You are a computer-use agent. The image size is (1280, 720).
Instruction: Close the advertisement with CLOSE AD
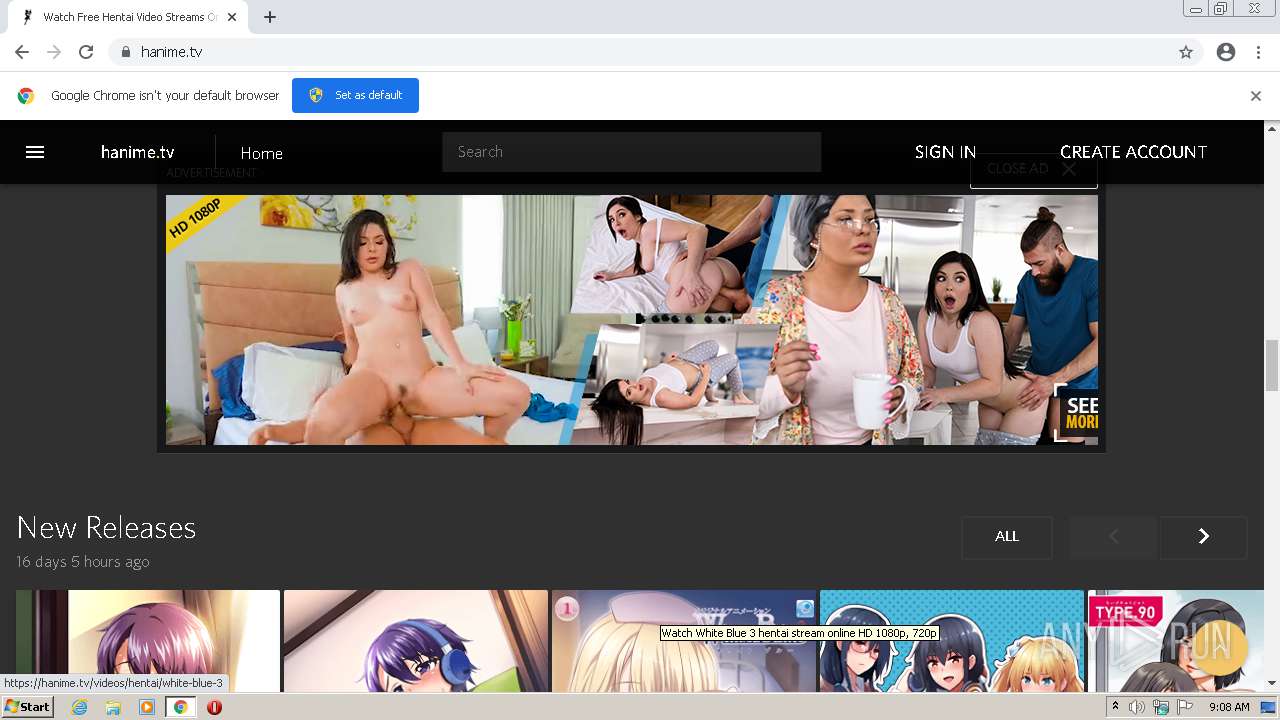[1033, 169]
